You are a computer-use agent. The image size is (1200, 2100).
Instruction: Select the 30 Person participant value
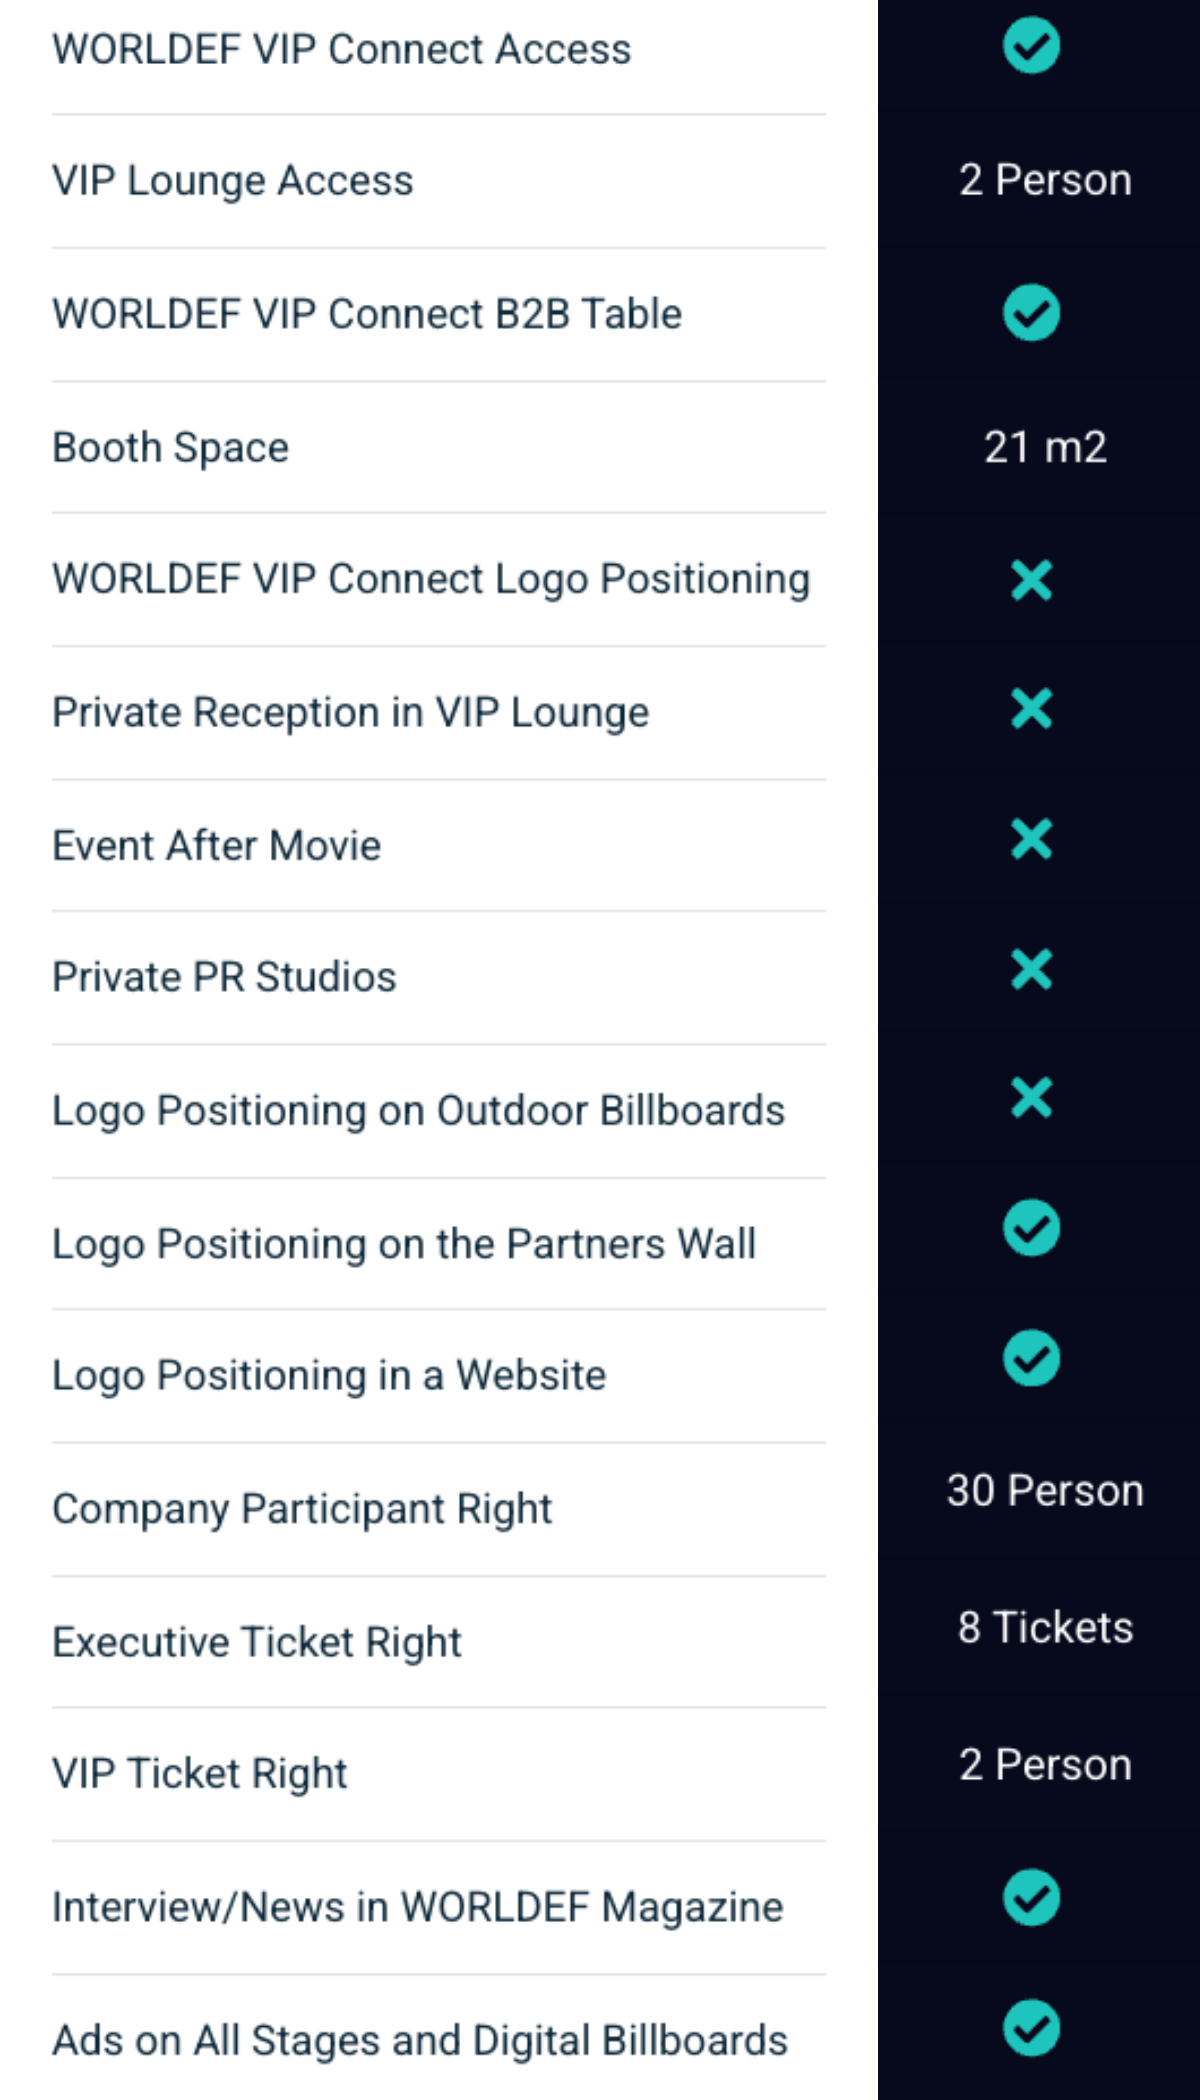pos(1045,1491)
